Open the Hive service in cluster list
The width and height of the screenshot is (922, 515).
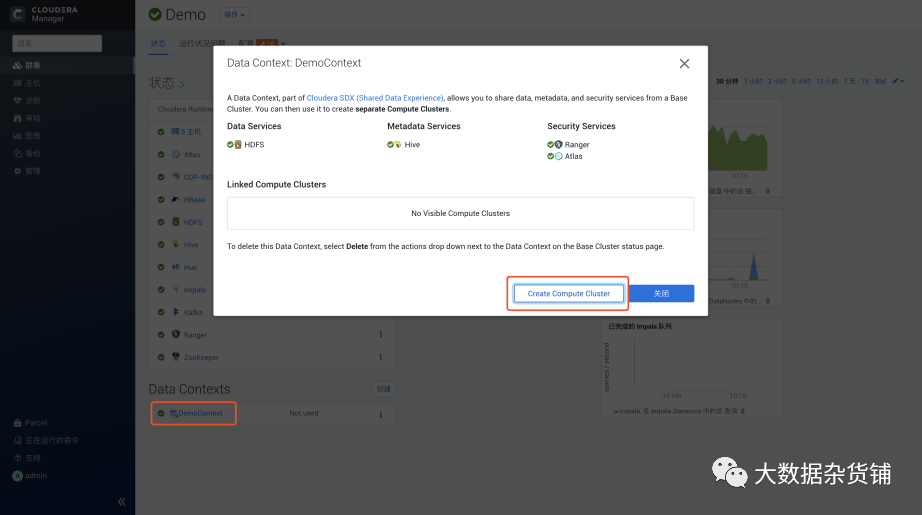coord(191,245)
